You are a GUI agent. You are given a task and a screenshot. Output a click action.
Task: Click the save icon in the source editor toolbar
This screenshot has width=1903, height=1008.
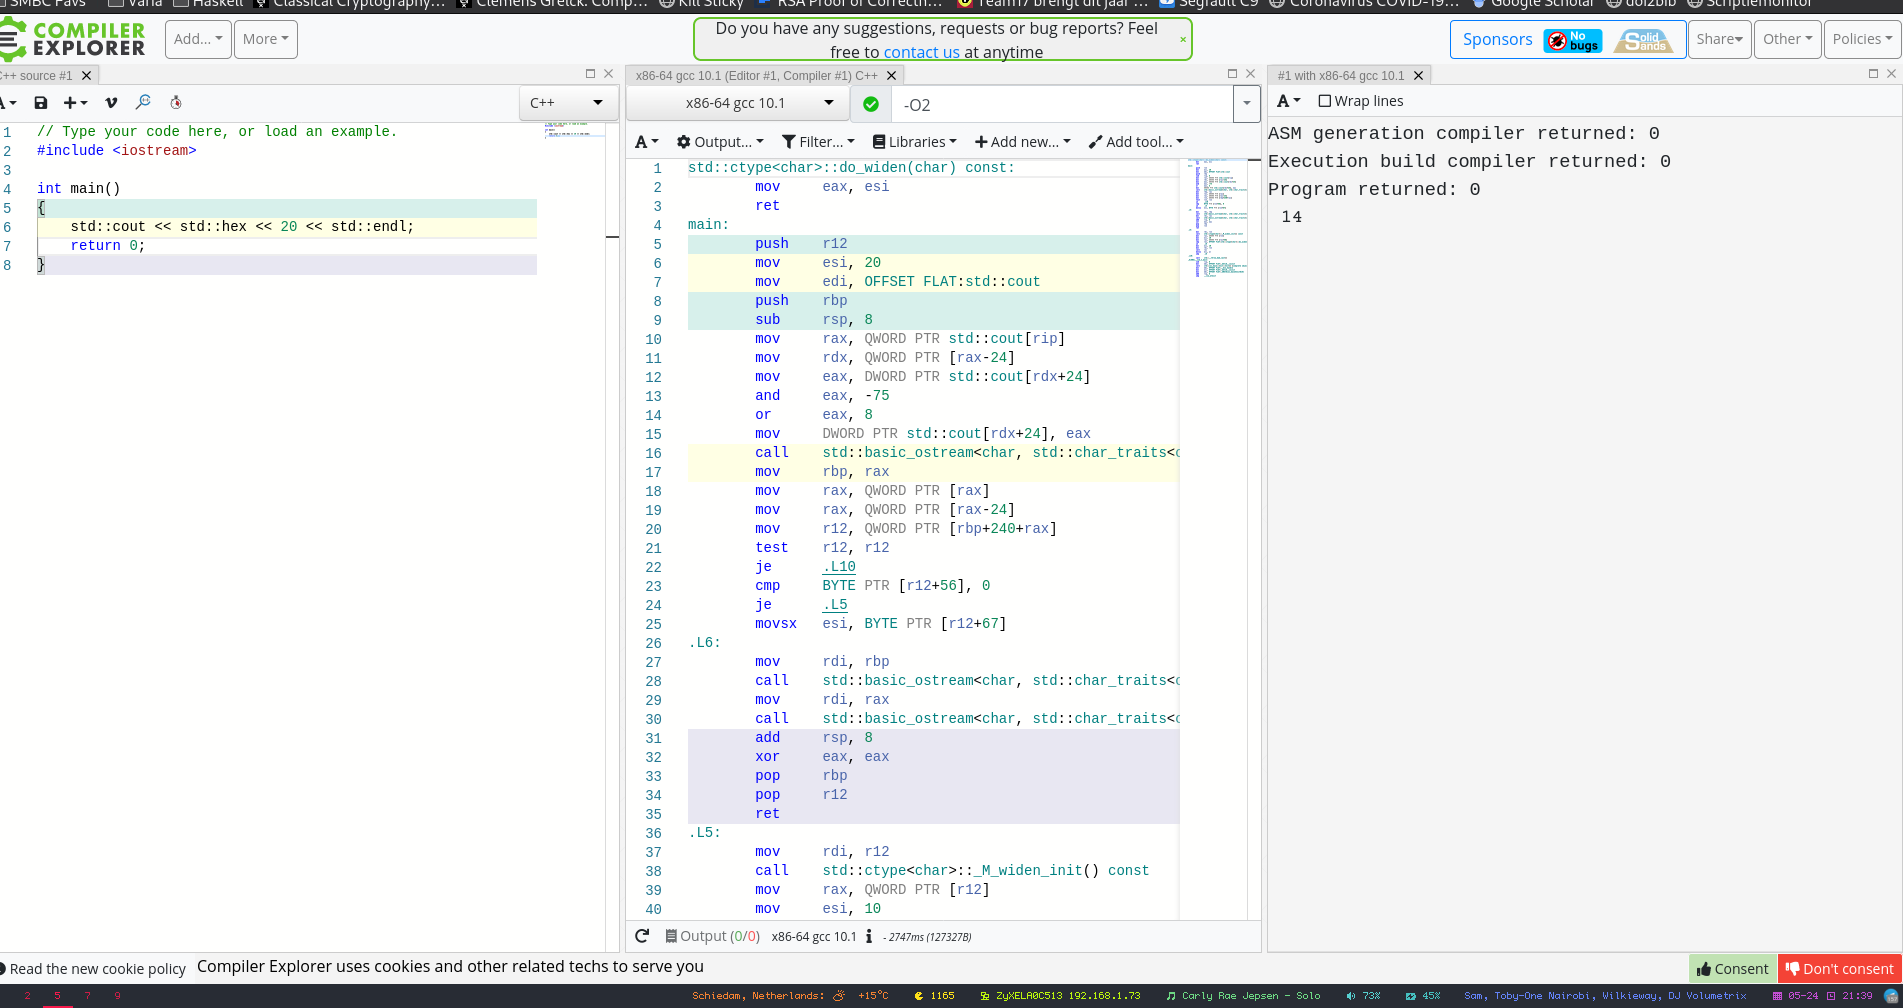pos(41,103)
